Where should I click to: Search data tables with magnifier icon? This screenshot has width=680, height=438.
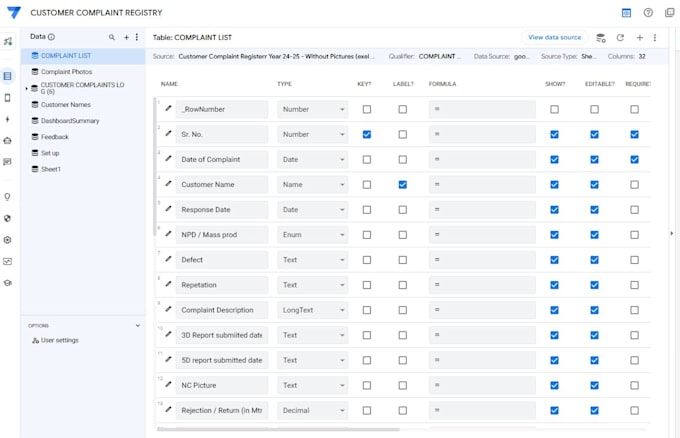tap(112, 37)
